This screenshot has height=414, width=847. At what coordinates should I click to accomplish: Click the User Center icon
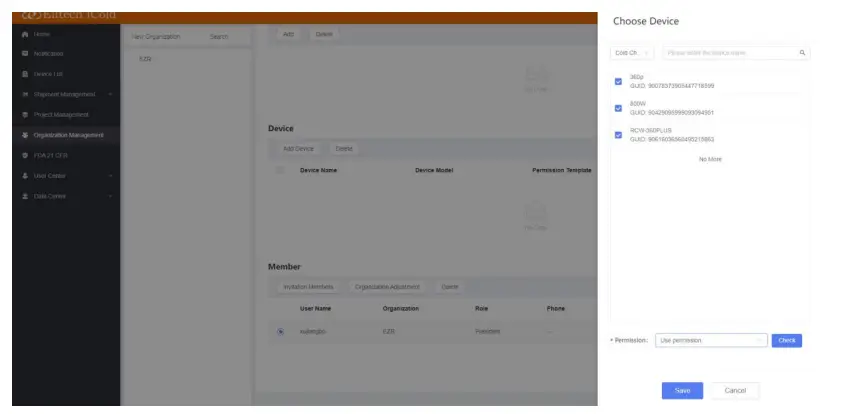pos(24,176)
